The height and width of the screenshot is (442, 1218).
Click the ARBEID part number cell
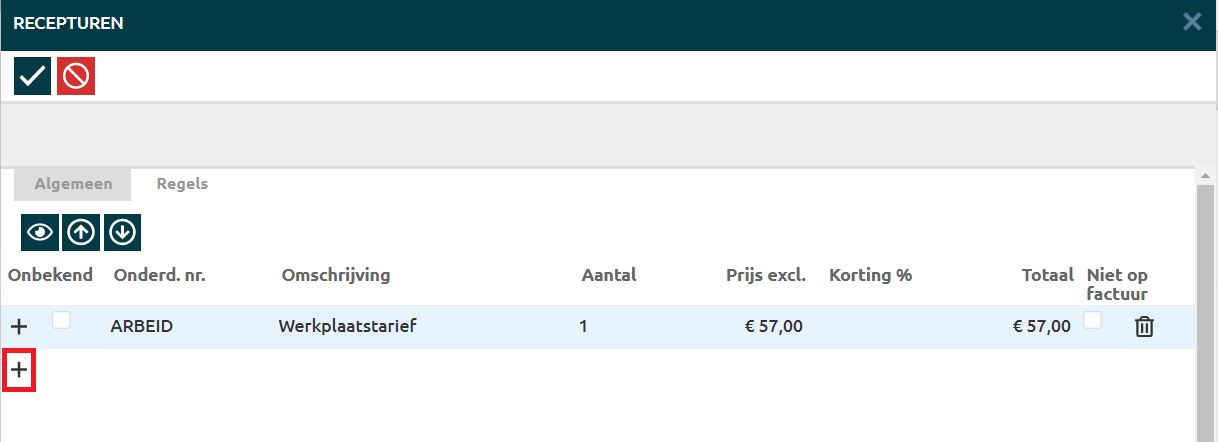(x=142, y=326)
